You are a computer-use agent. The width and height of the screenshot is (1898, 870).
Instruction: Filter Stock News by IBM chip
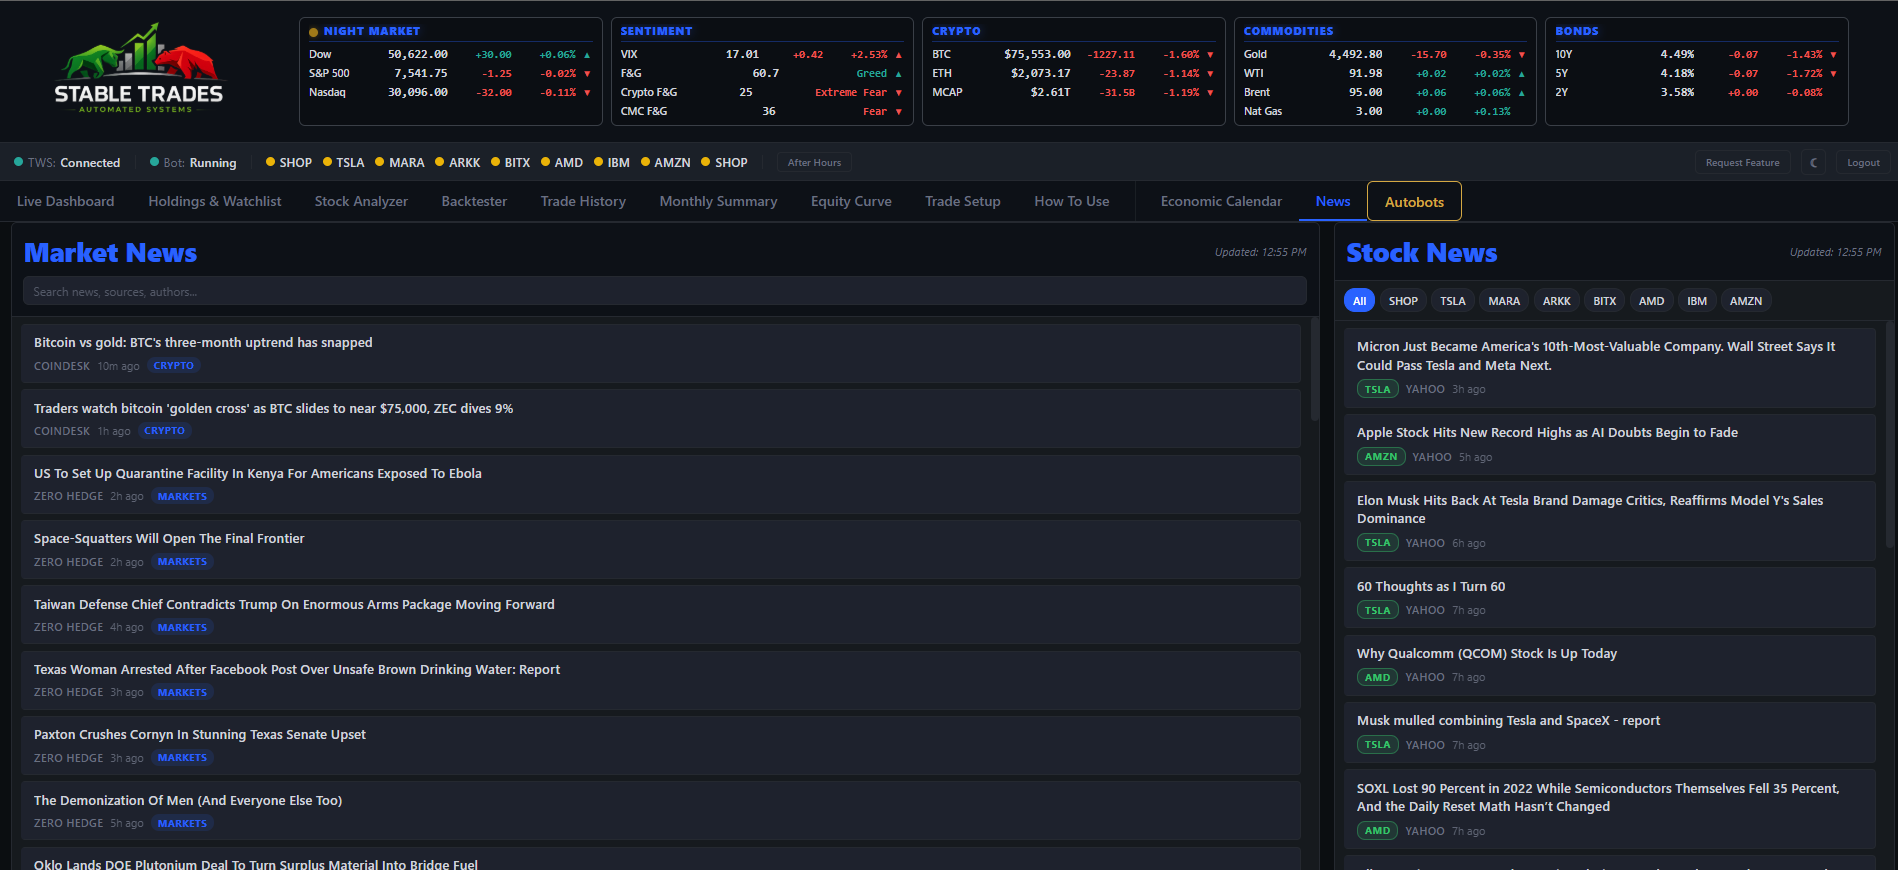coord(1697,301)
